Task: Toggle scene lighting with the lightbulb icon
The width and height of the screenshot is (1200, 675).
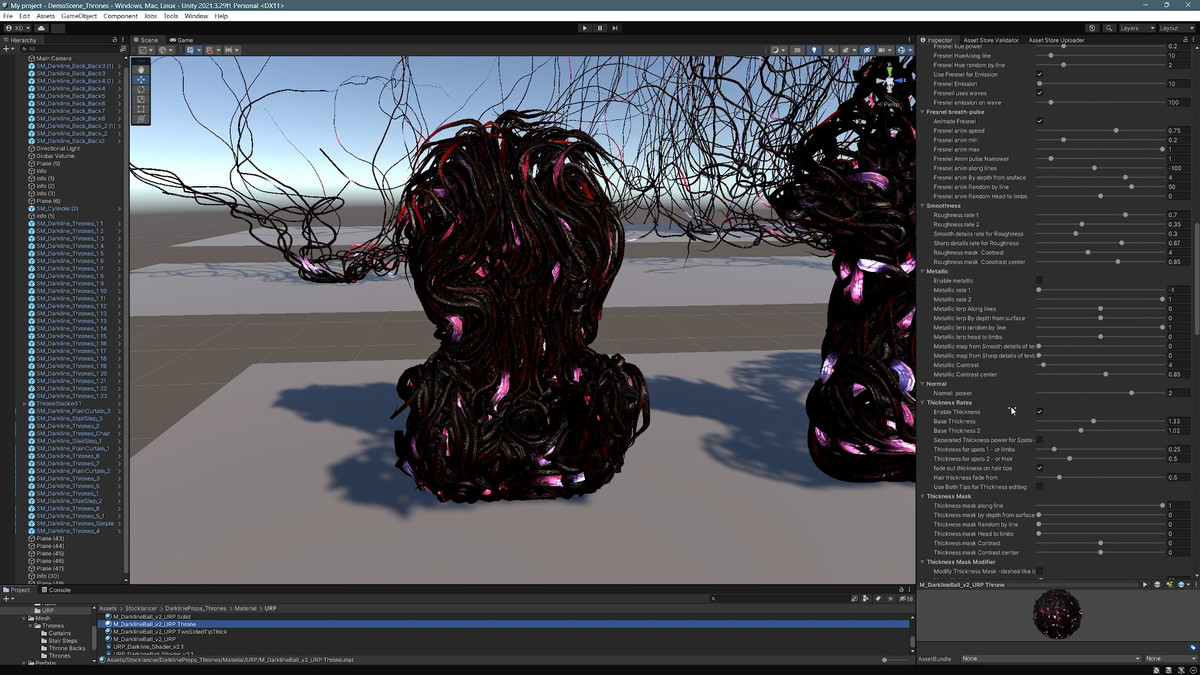Action: (x=813, y=50)
